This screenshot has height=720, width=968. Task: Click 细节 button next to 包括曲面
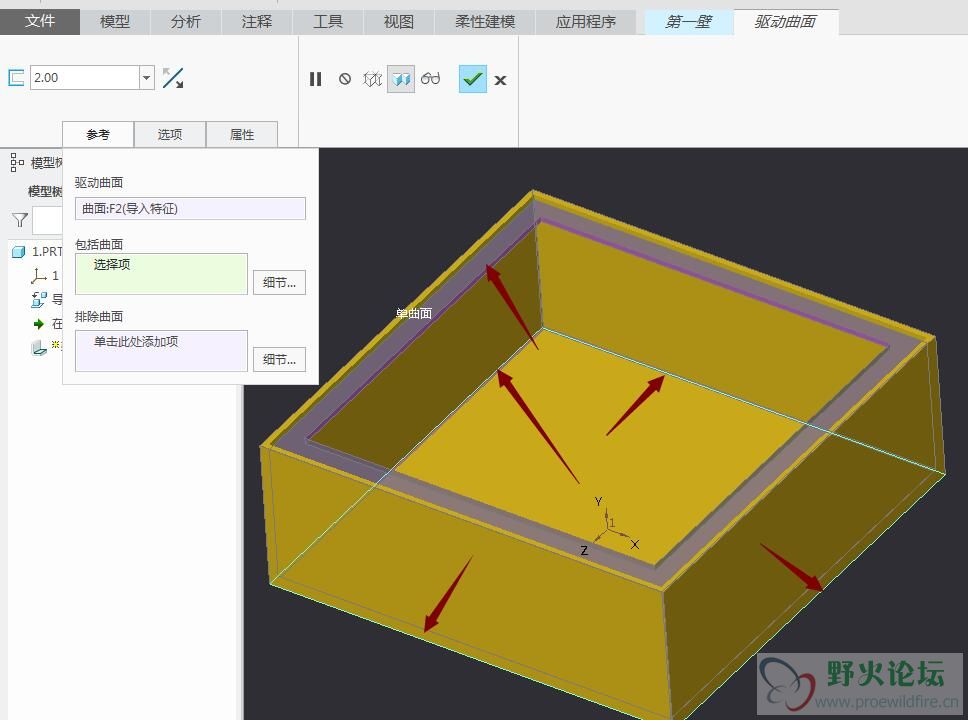click(x=279, y=283)
